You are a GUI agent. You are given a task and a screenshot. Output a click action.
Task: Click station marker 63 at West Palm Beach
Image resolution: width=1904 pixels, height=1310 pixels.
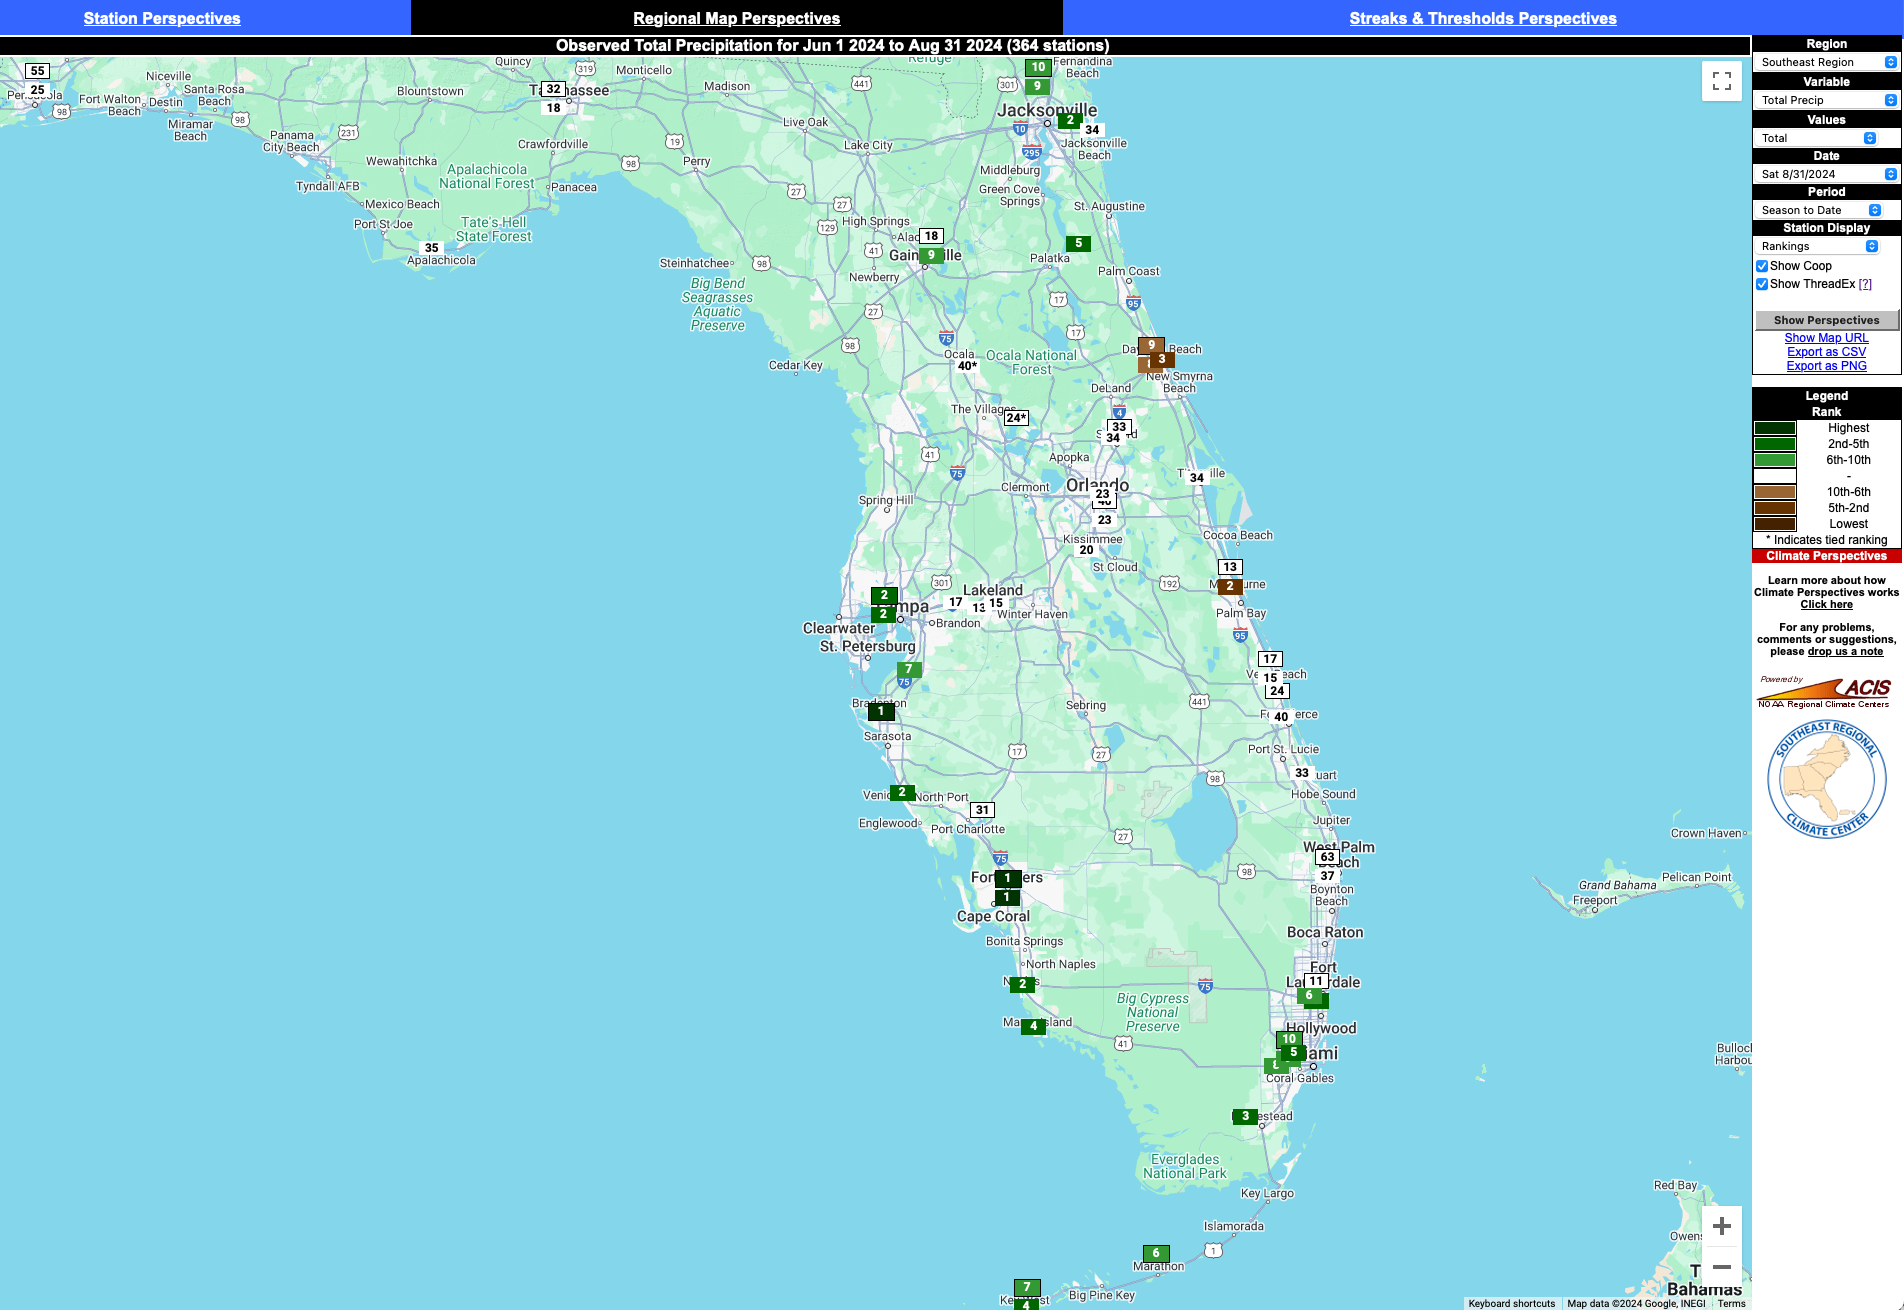(x=1327, y=857)
